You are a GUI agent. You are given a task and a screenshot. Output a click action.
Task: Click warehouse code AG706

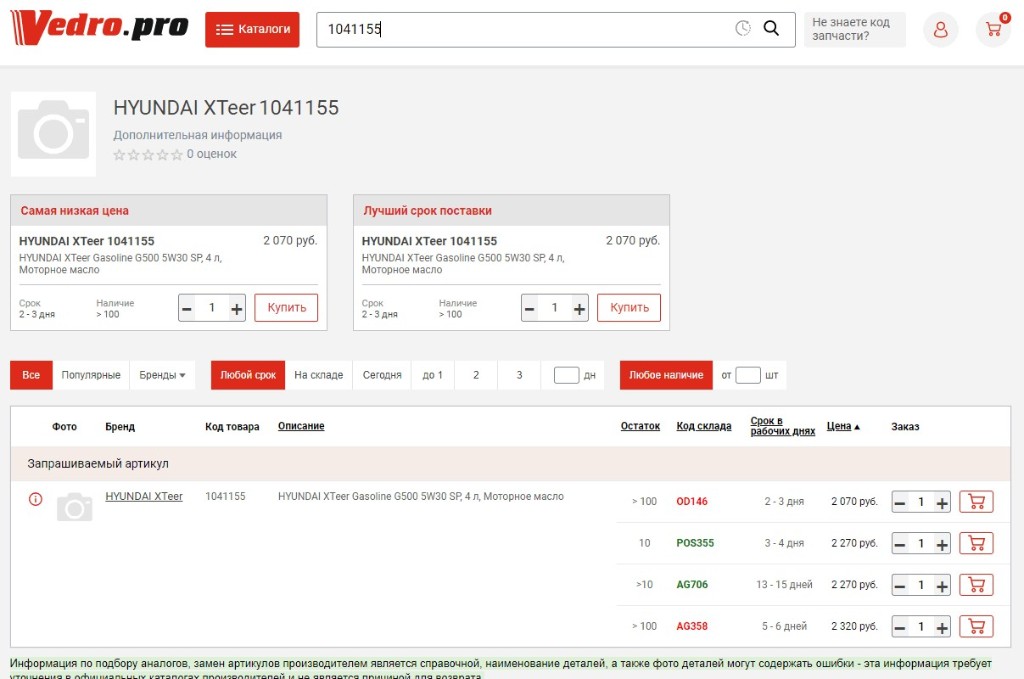pos(692,585)
